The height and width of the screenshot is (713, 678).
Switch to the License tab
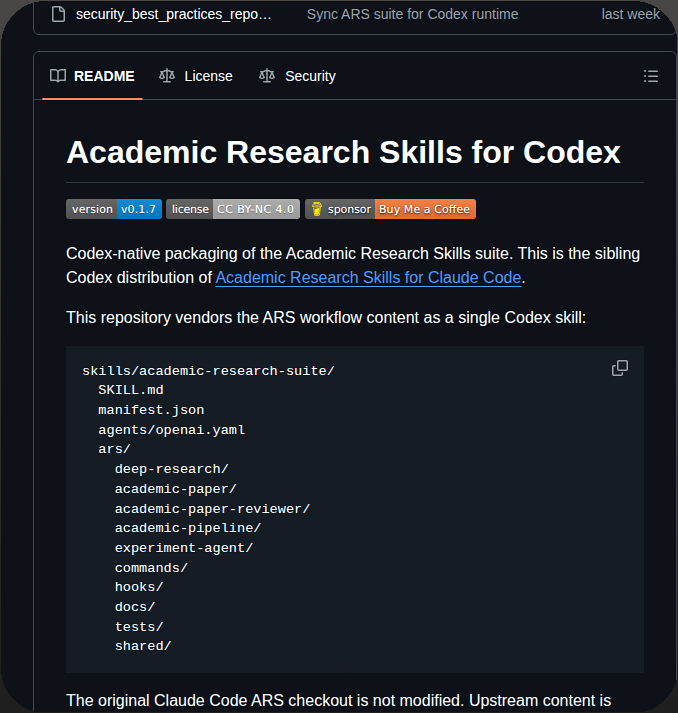point(196,76)
